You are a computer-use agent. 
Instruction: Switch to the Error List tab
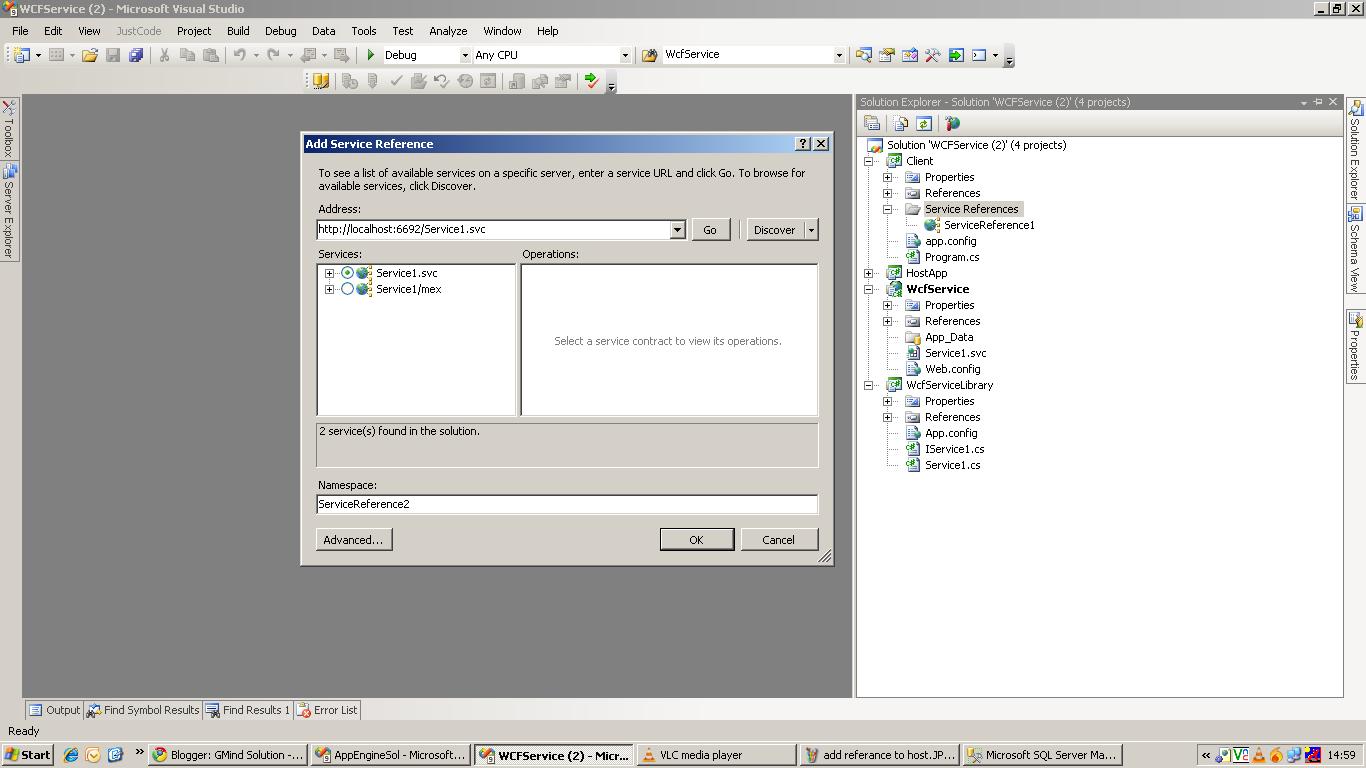pyautogui.click(x=326, y=710)
